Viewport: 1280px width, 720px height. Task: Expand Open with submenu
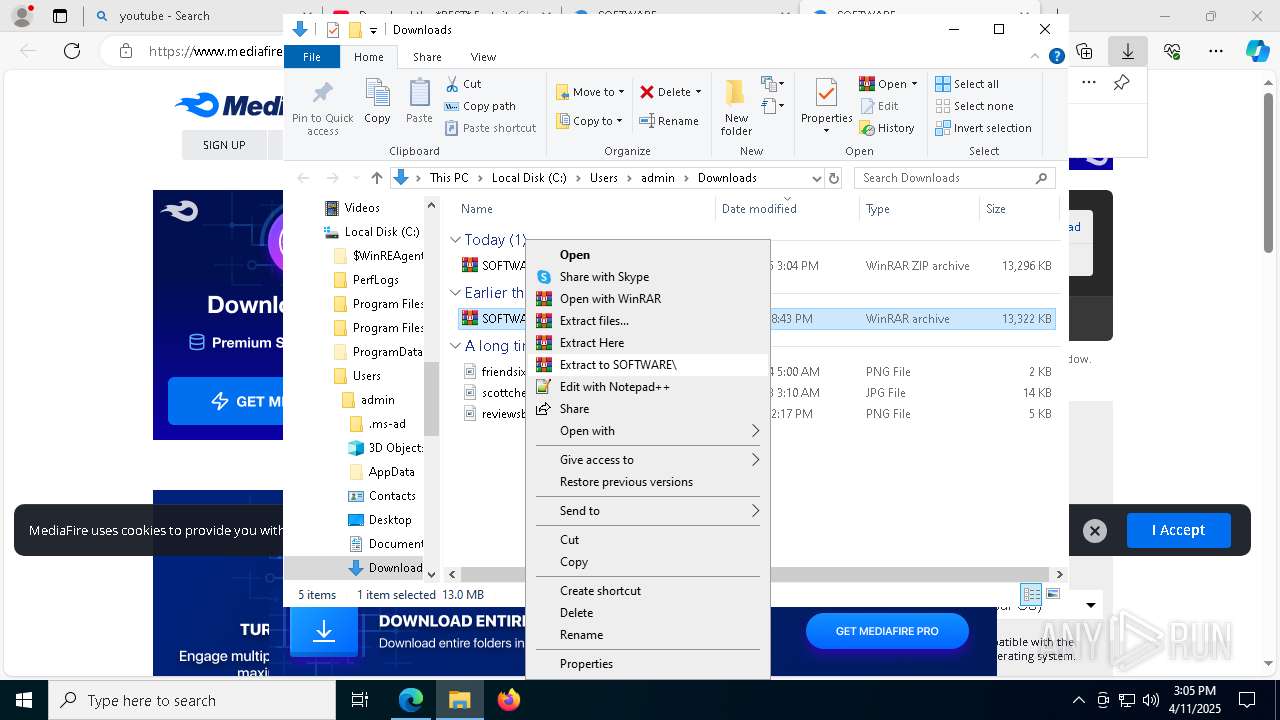pyautogui.click(x=648, y=431)
